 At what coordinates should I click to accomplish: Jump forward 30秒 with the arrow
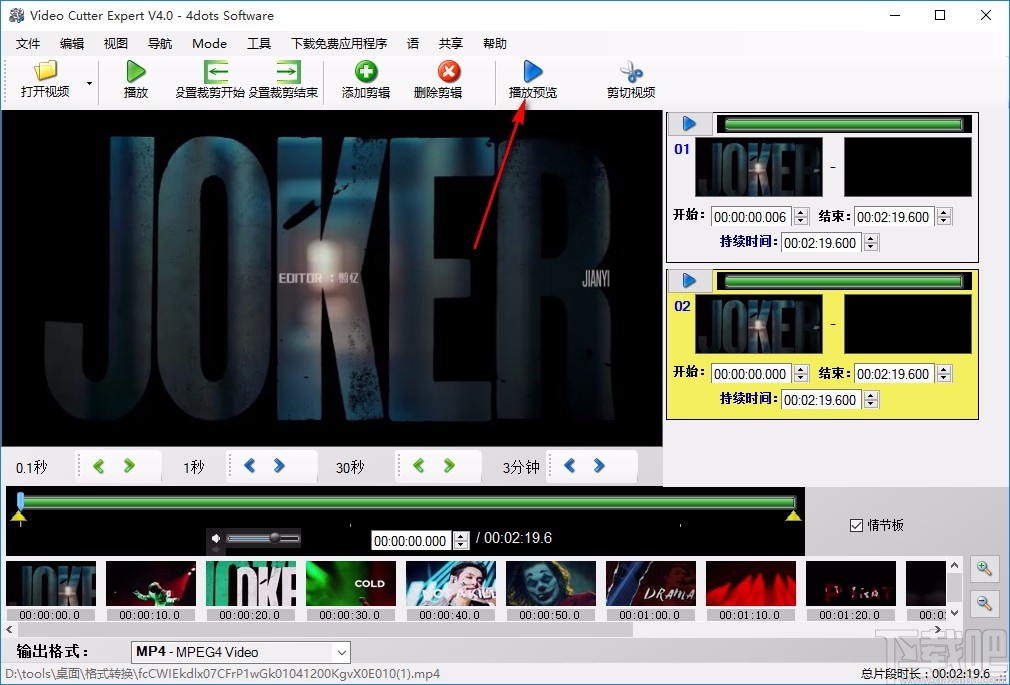pyautogui.click(x=449, y=466)
